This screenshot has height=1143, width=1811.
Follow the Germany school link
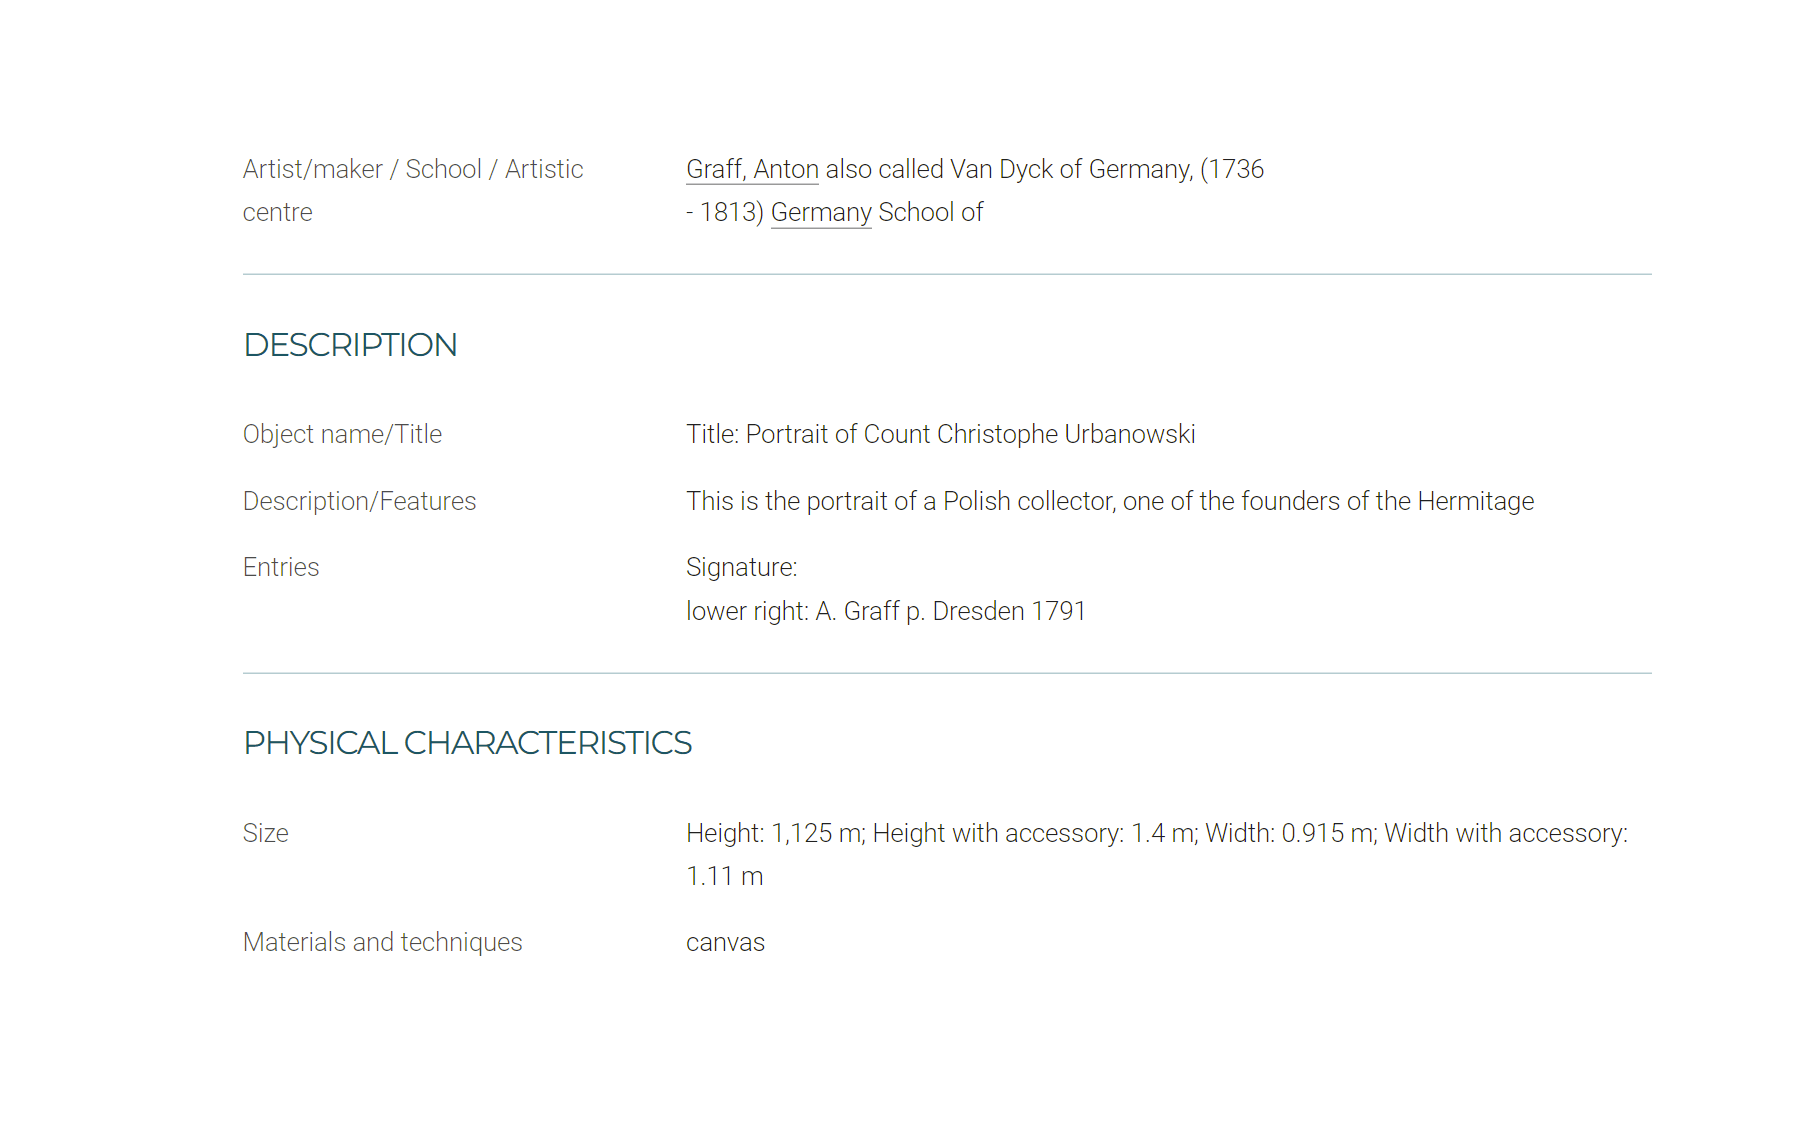pos(821,213)
